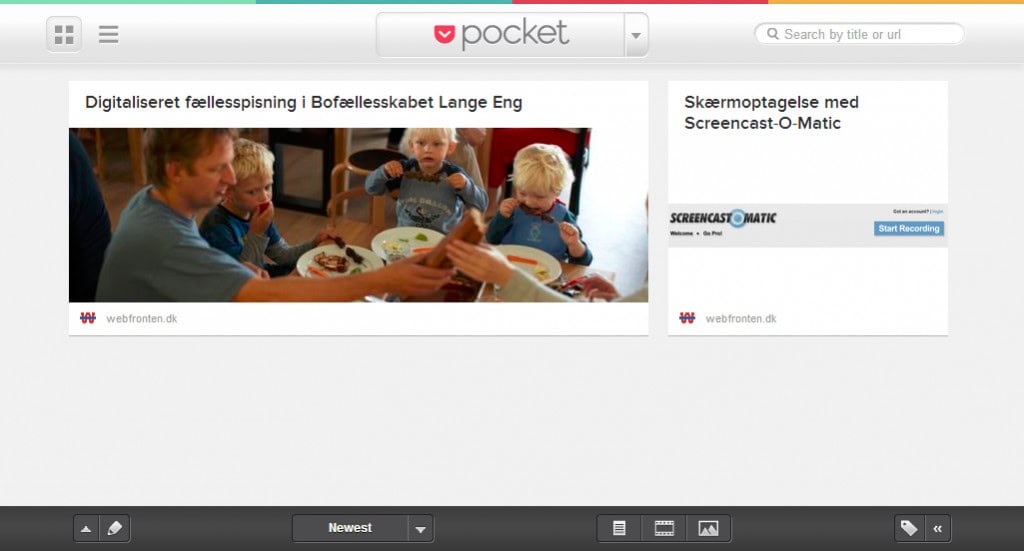Image resolution: width=1024 pixels, height=551 pixels.
Task: Open the family dinner article thumbnail
Action: pos(359,215)
